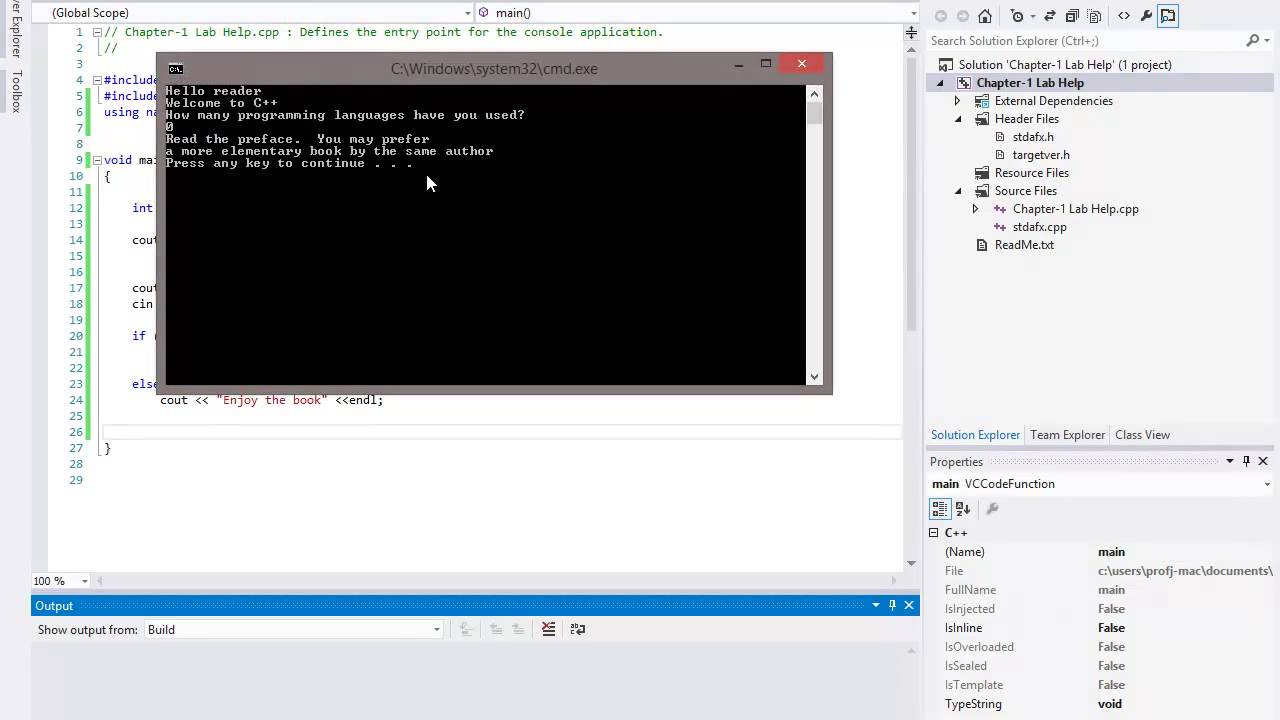Click Find Message in Code icon in Output

tap(465, 629)
